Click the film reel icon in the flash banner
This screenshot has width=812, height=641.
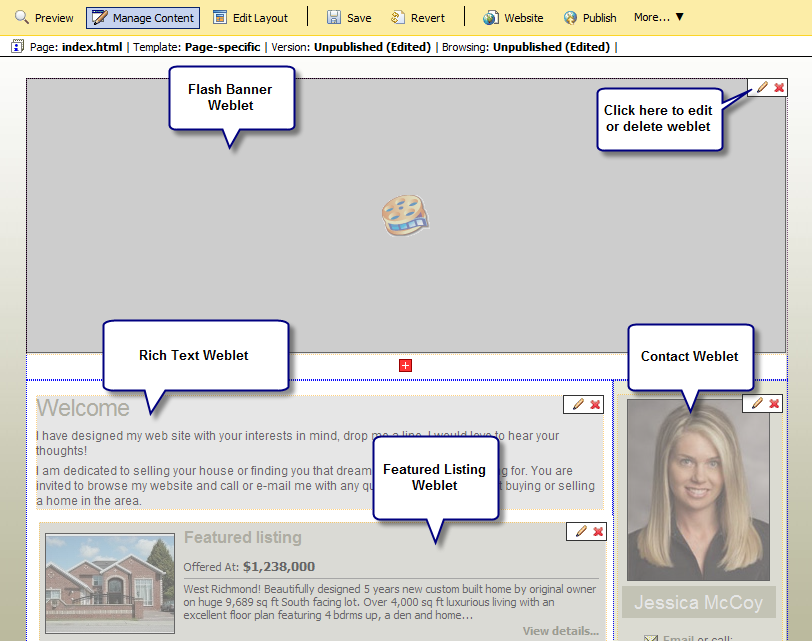(405, 215)
